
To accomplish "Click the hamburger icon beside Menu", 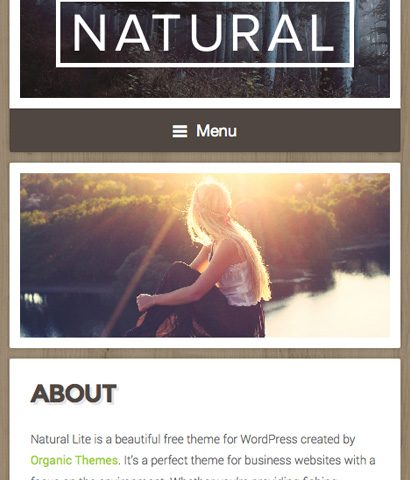I will (x=180, y=131).
